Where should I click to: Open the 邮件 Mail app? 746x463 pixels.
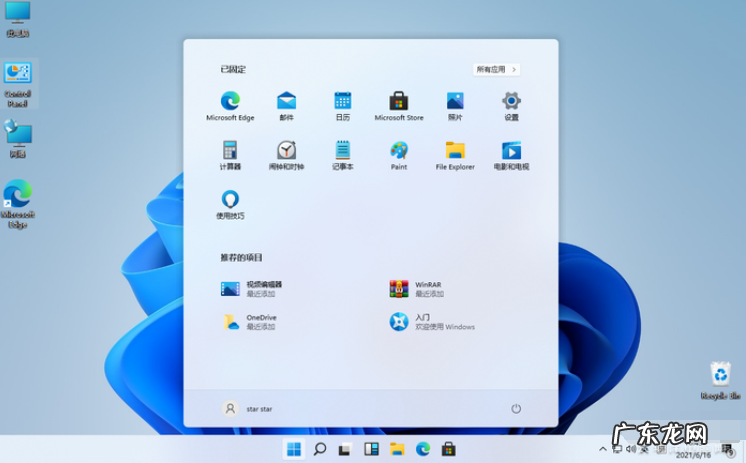pos(286,106)
